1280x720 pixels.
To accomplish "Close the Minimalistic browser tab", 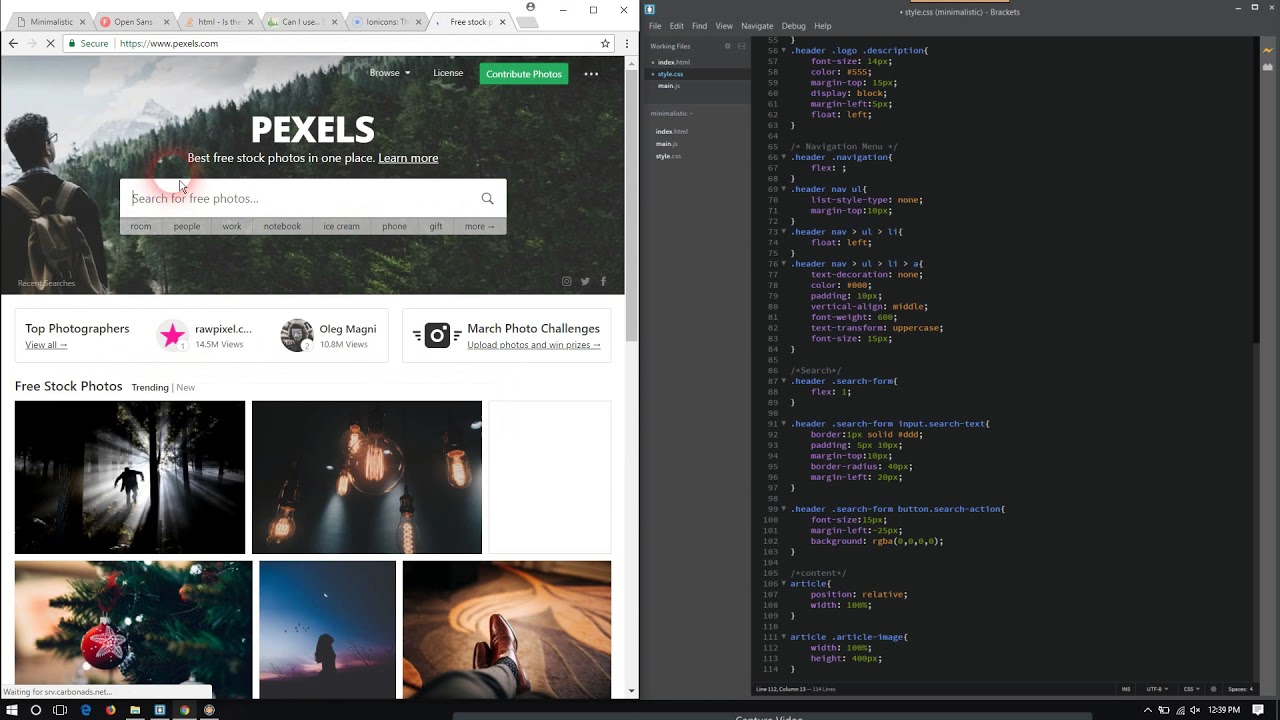I will (x=81, y=22).
